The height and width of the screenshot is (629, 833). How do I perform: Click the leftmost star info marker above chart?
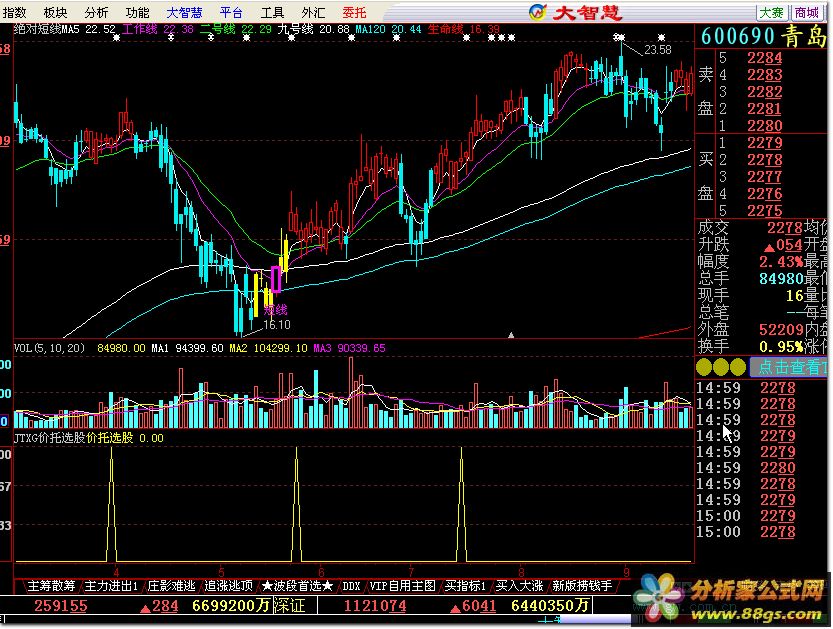click(x=116, y=38)
